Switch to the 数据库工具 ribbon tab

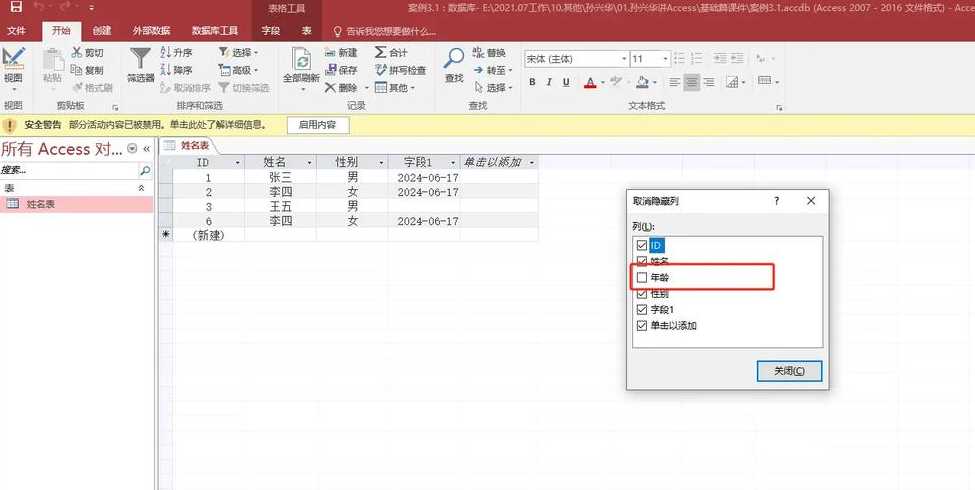click(x=215, y=30)
